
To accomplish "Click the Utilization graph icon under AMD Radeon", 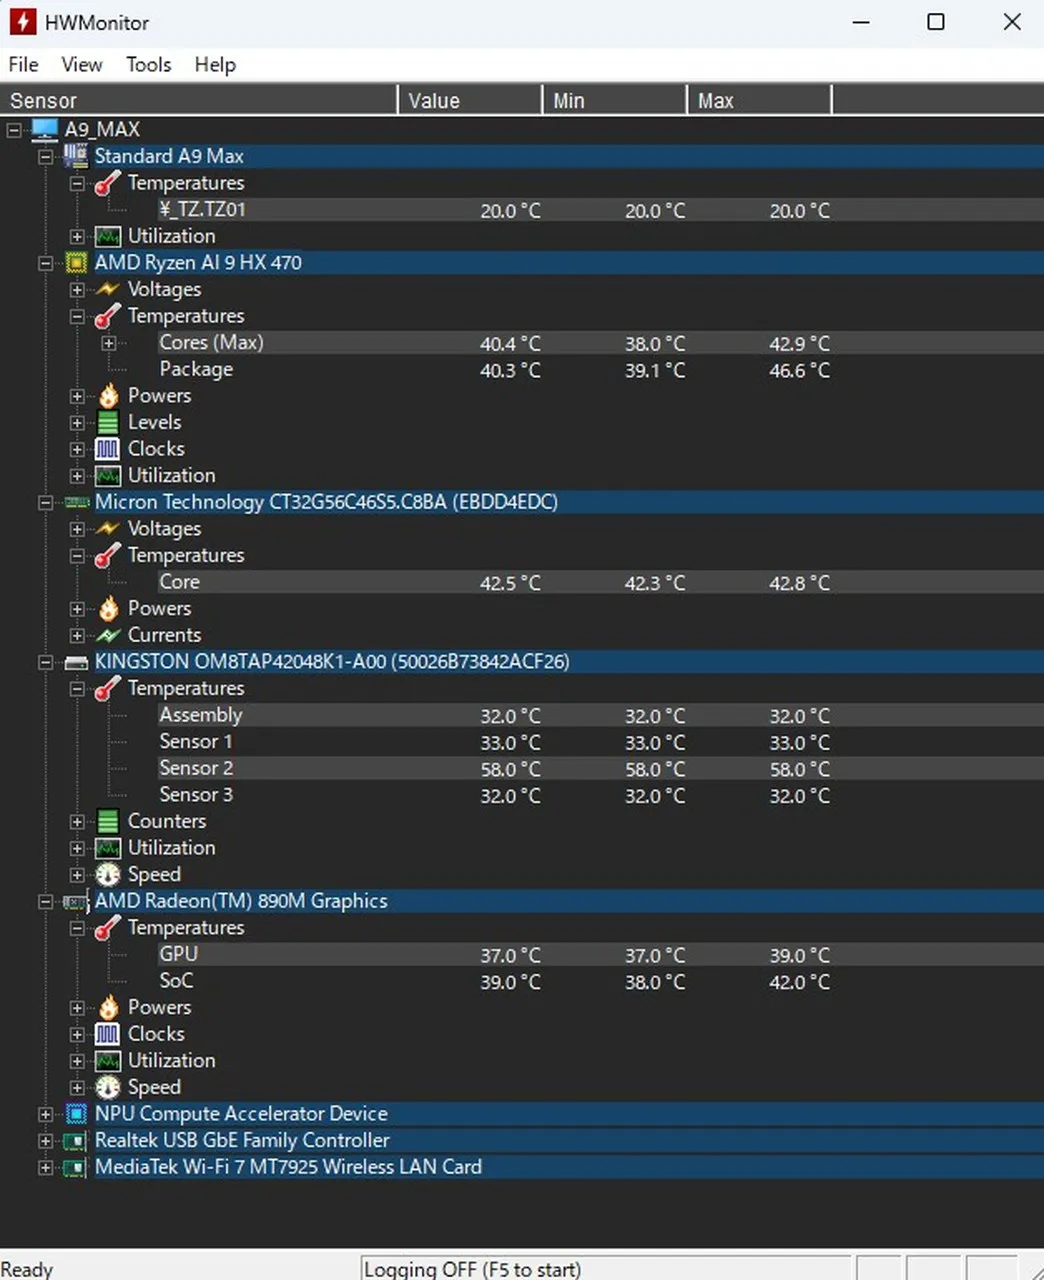I will coord(108,1060).
